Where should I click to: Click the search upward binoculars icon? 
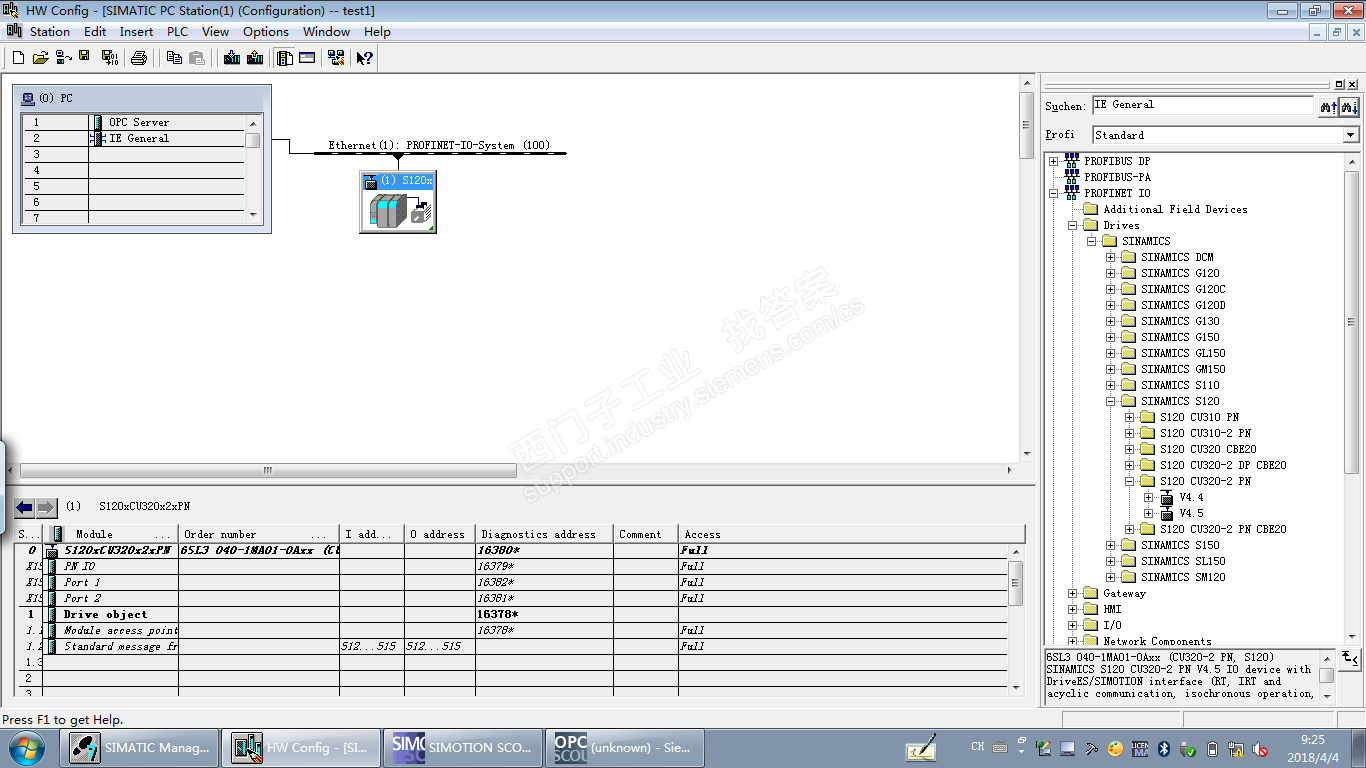(1329, 106)
